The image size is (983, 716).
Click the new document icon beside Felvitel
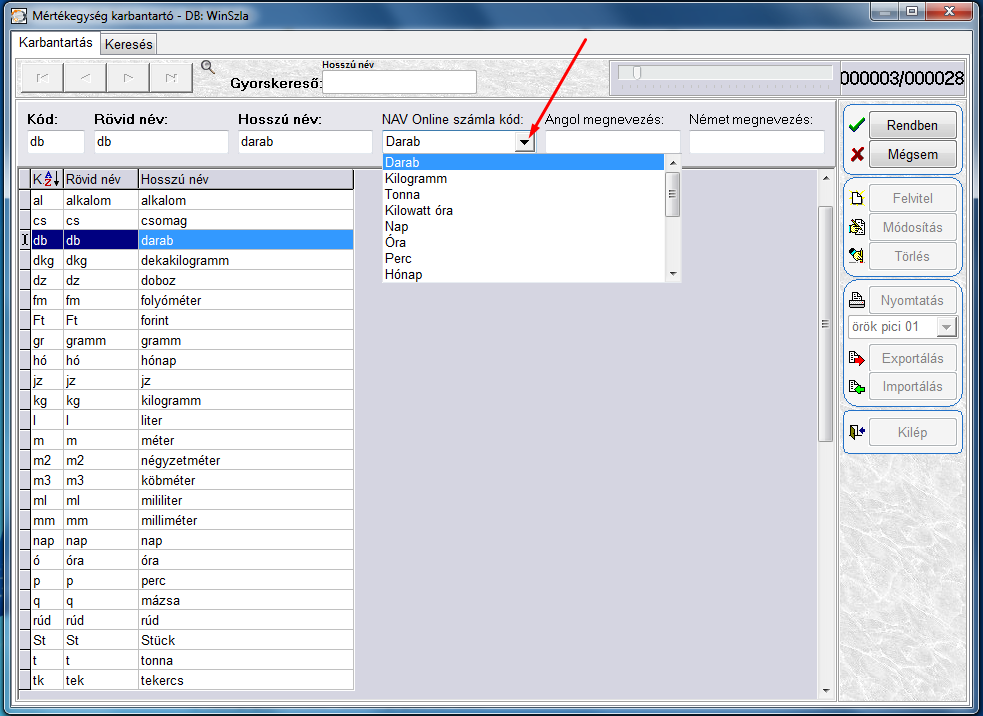pyautogui.click(x=856, y=198)
